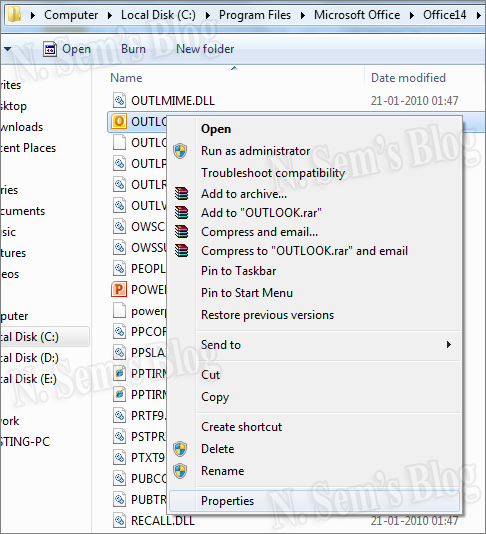Viewport: 486px width, 534px height.
Task: Click the WinRAR icon beside Compress and email
Action: coord(181,232)
